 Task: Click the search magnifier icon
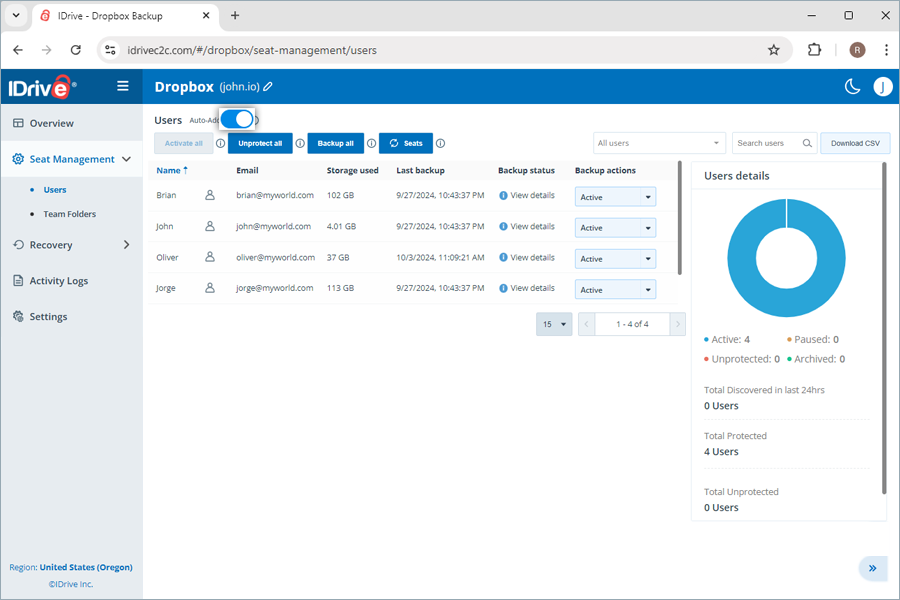pos(807,143)
